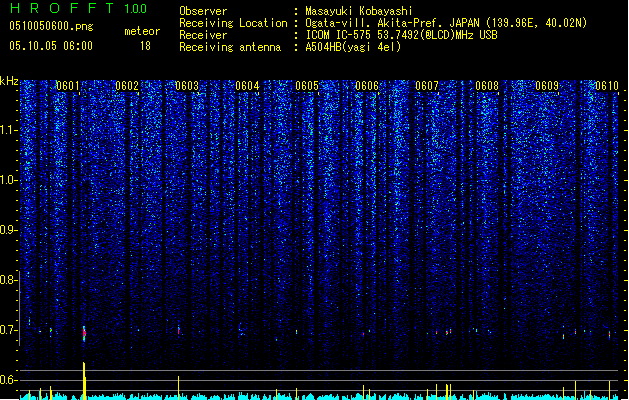Image resolution: width=629 pixels, height=400 pixels.
Task: Click the 0610 time marker
Action: (607, 86)
